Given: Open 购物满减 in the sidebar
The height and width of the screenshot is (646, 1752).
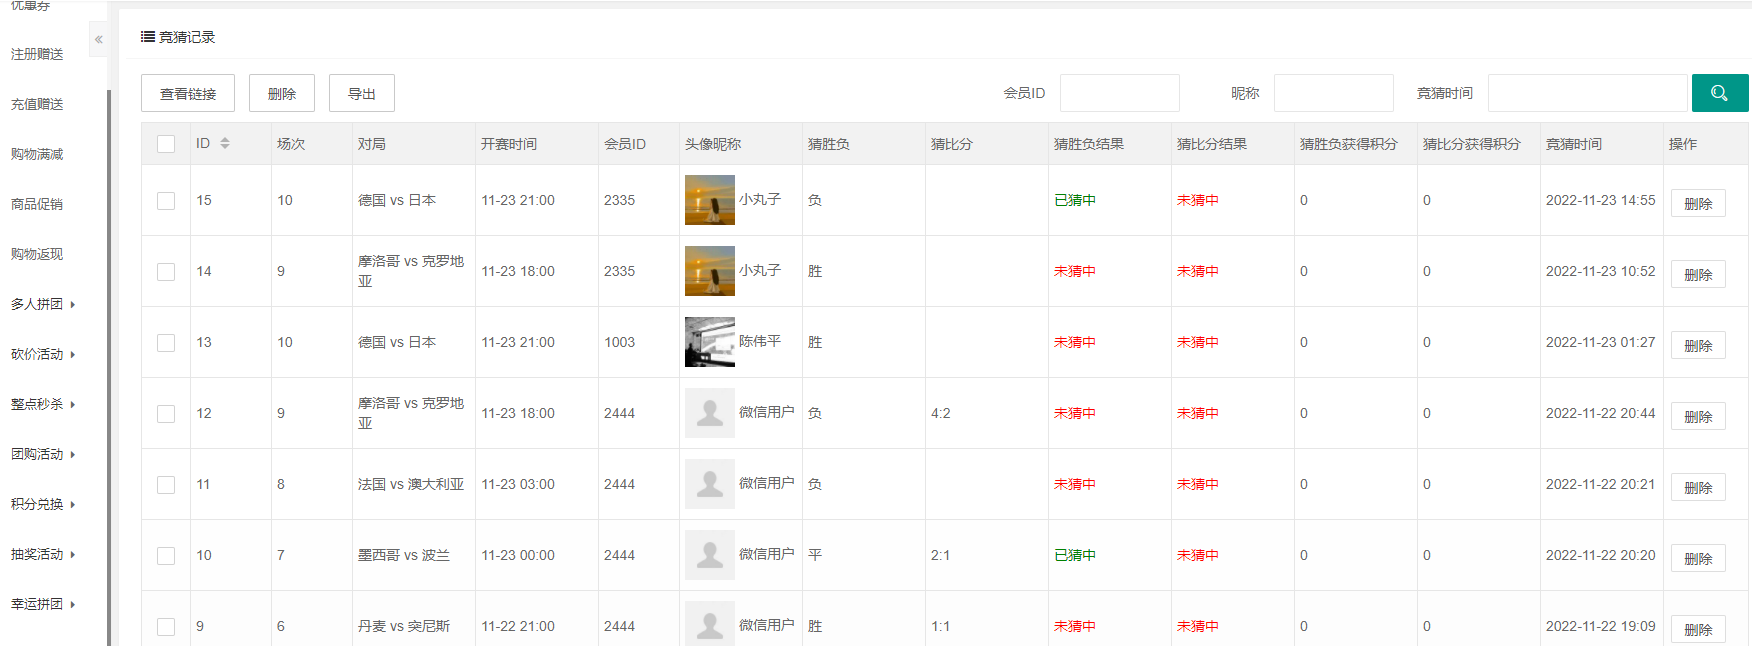Looking at the screenshot, I should [x=37, y=154].
